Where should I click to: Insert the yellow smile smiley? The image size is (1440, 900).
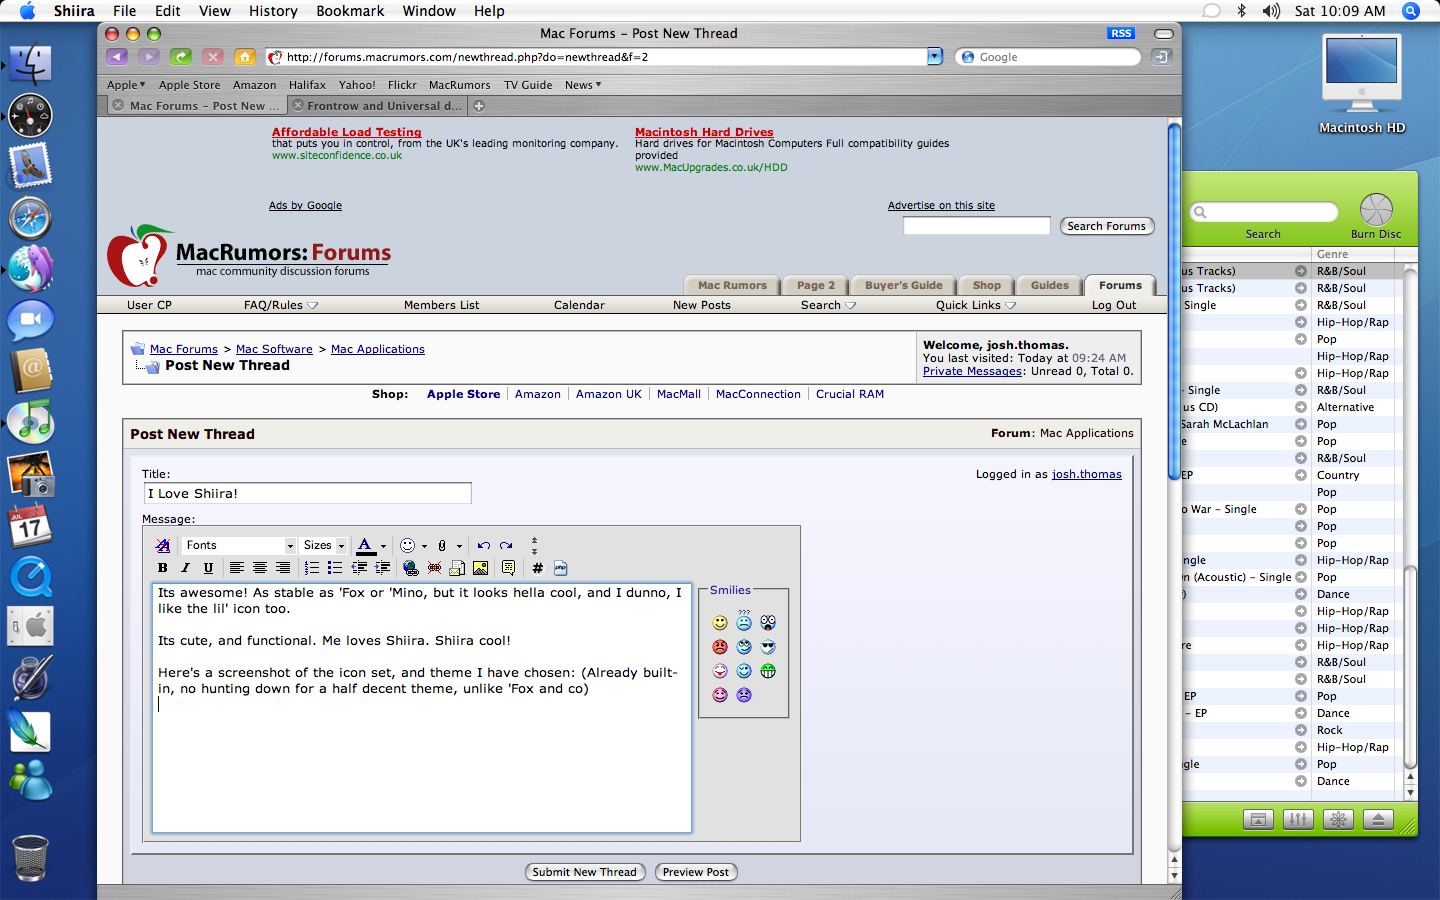coord(720,623)
